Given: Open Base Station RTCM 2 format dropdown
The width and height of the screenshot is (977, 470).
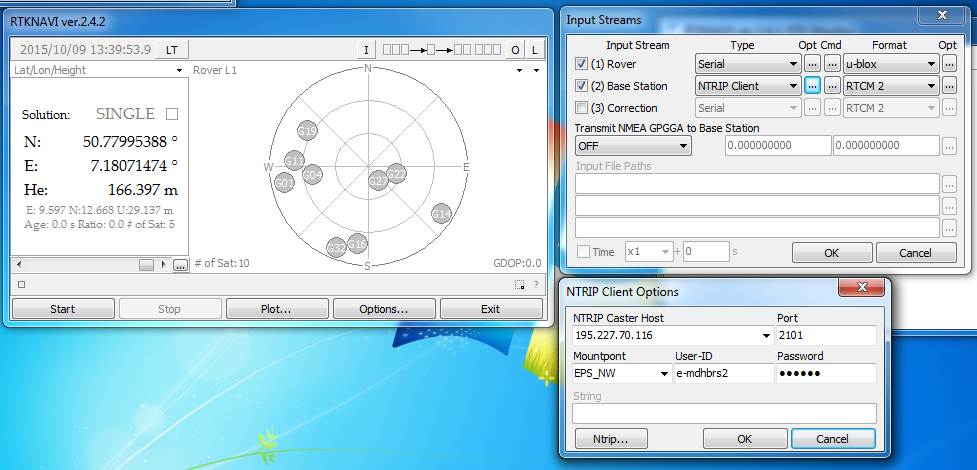Looking at the screenshot, I should pos(890,86).
